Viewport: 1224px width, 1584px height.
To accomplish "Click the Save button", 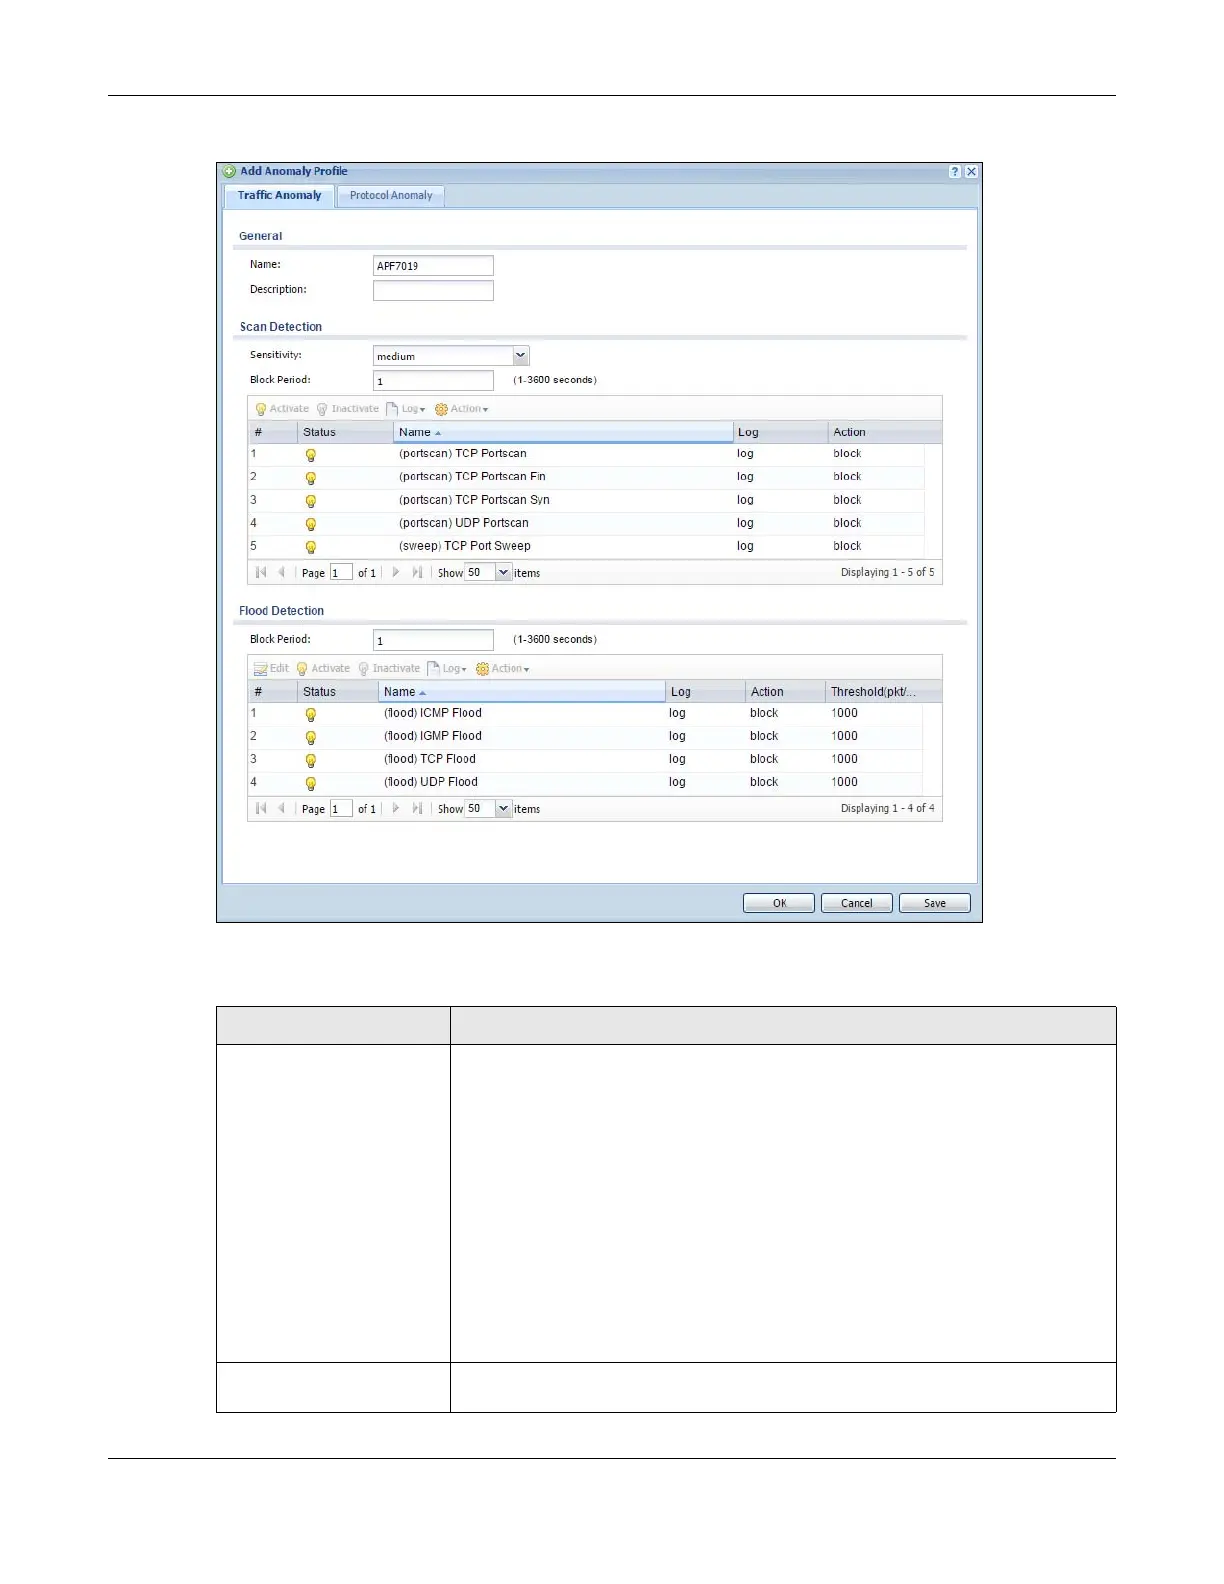I will tap(935, 903).
